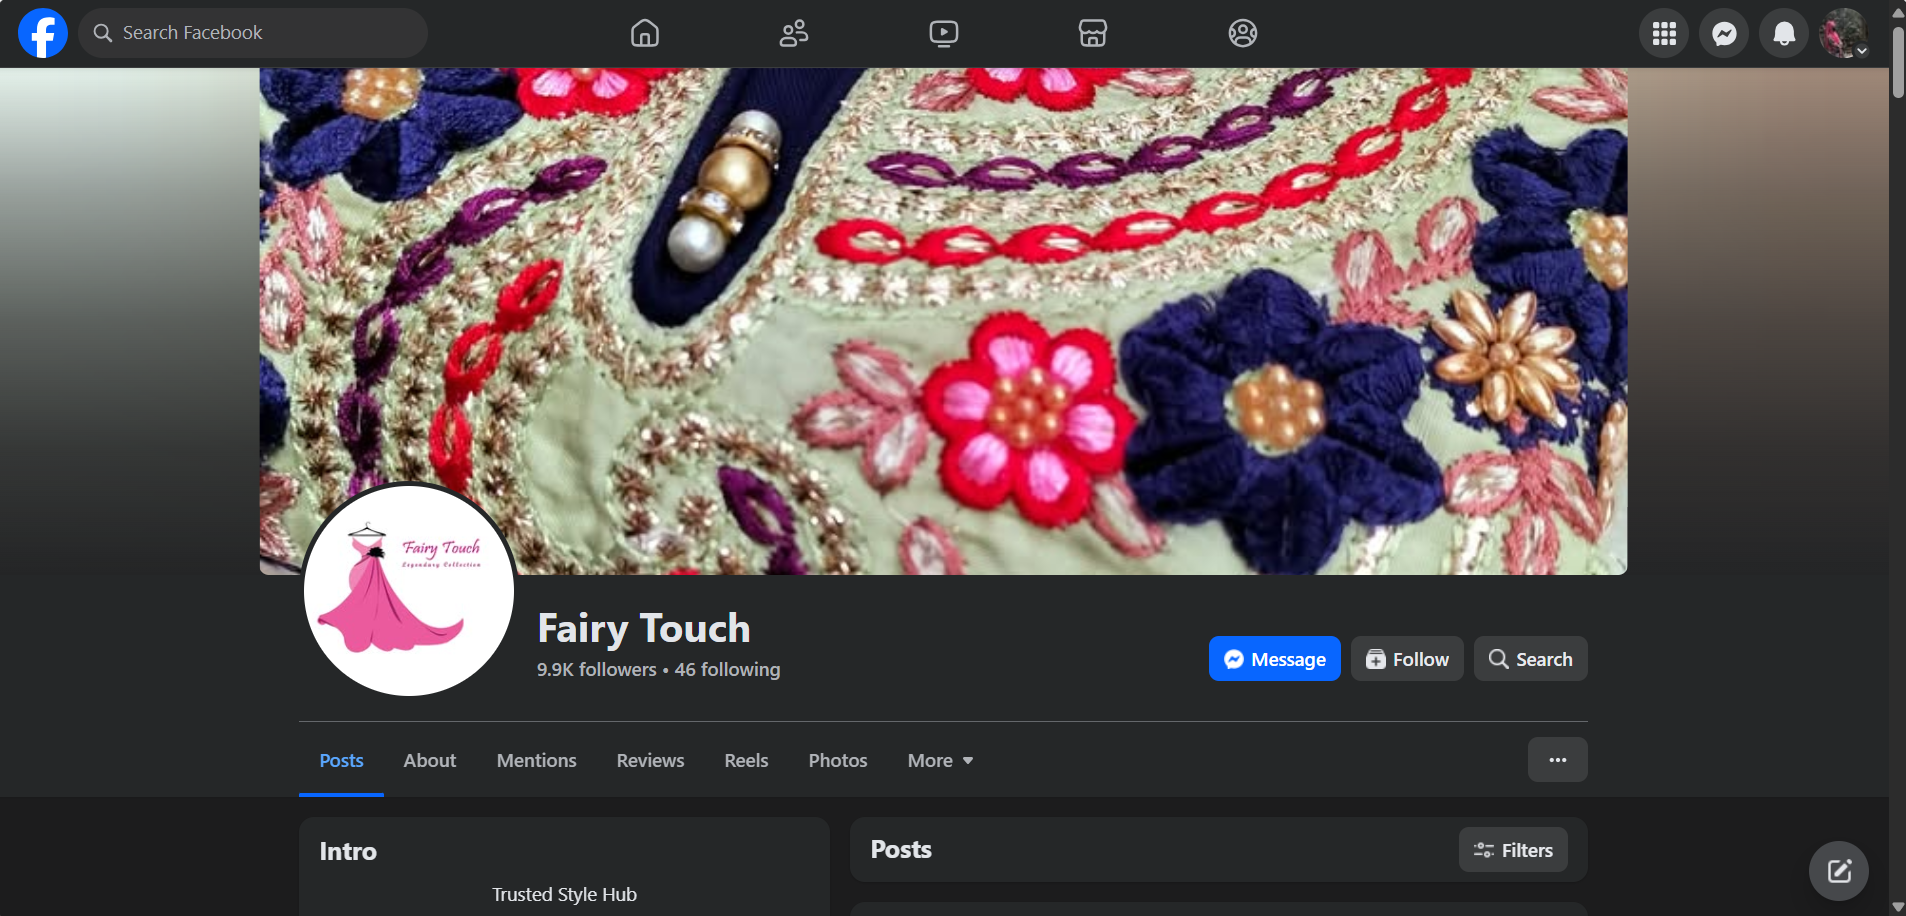This screenshot has height=916, width=1906.
Task: Open the Reviews tab of Fairy Touch
Action: 649,760
